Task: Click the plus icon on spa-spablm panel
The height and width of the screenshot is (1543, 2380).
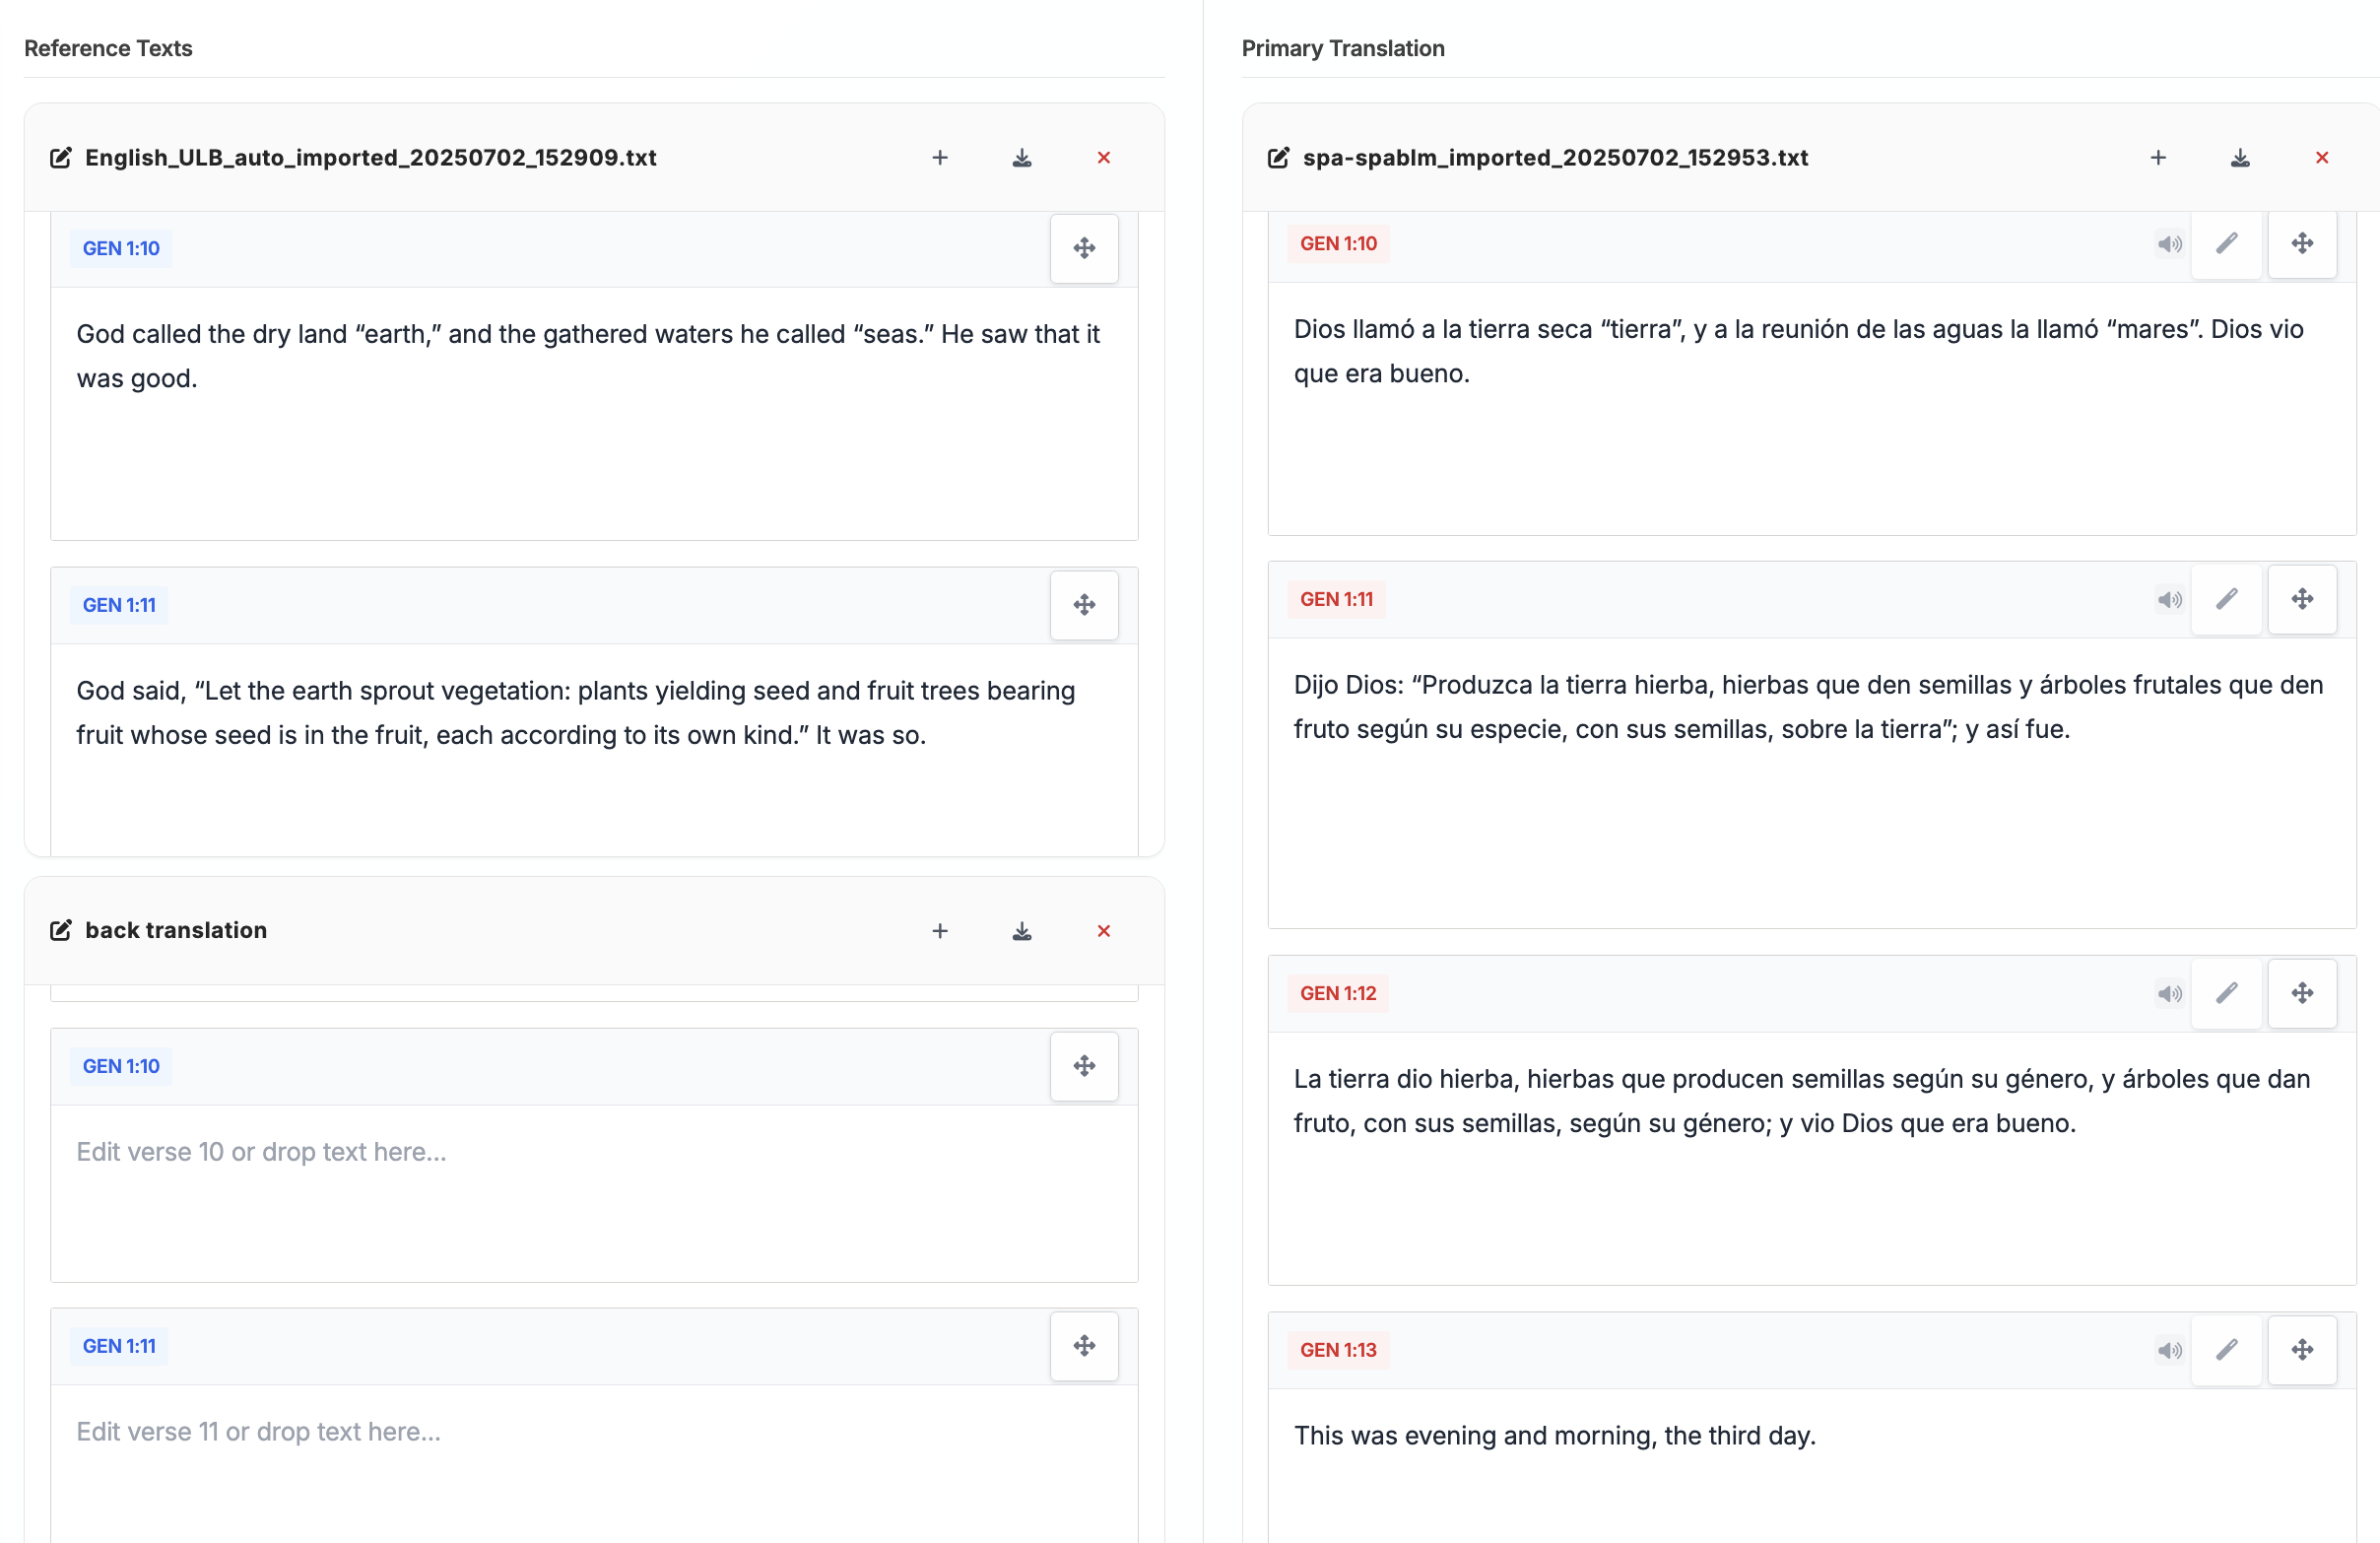Action: click(x=2157, y=158)
